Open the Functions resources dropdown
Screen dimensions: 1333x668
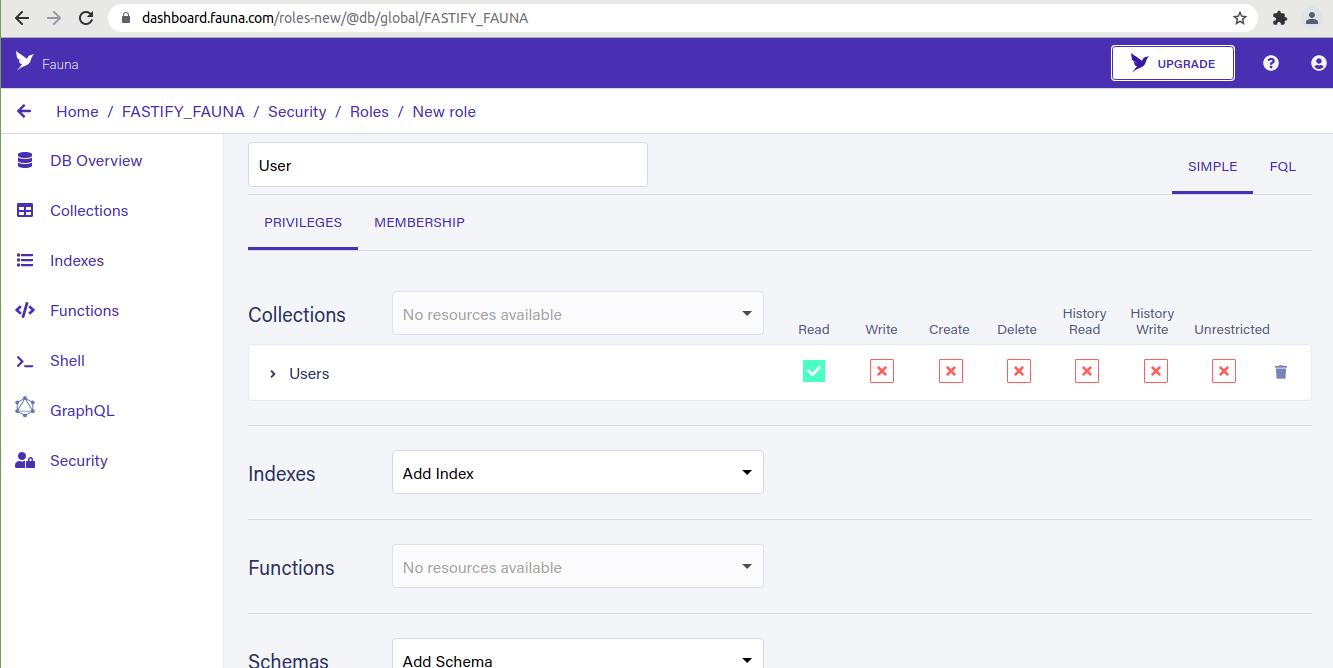(x=578, y=566)
